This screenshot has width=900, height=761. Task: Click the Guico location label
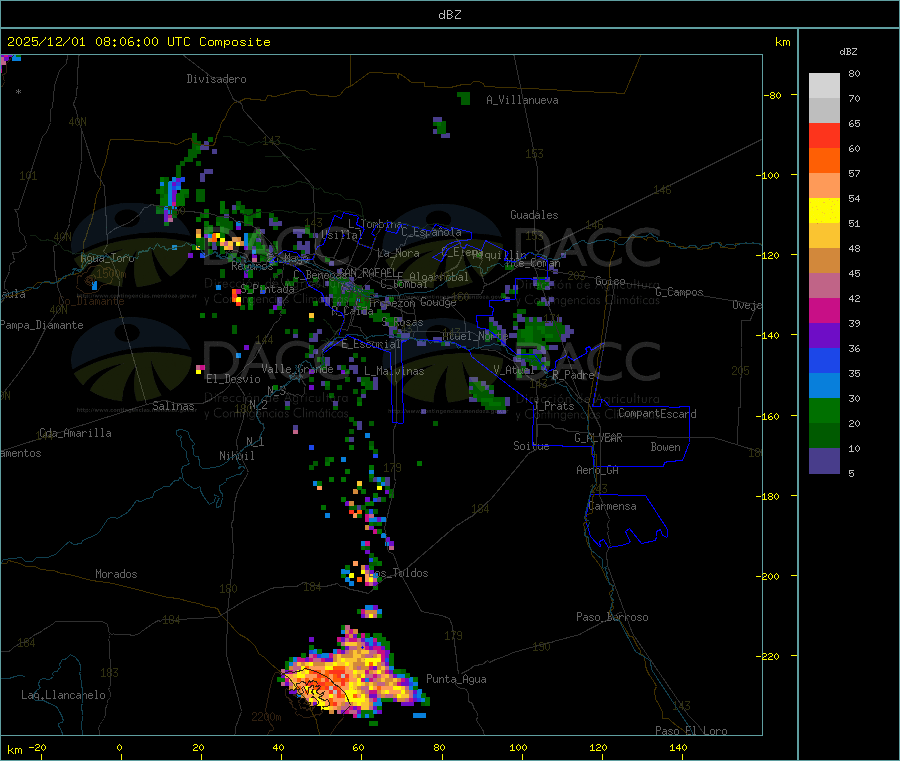pos(610,281)
